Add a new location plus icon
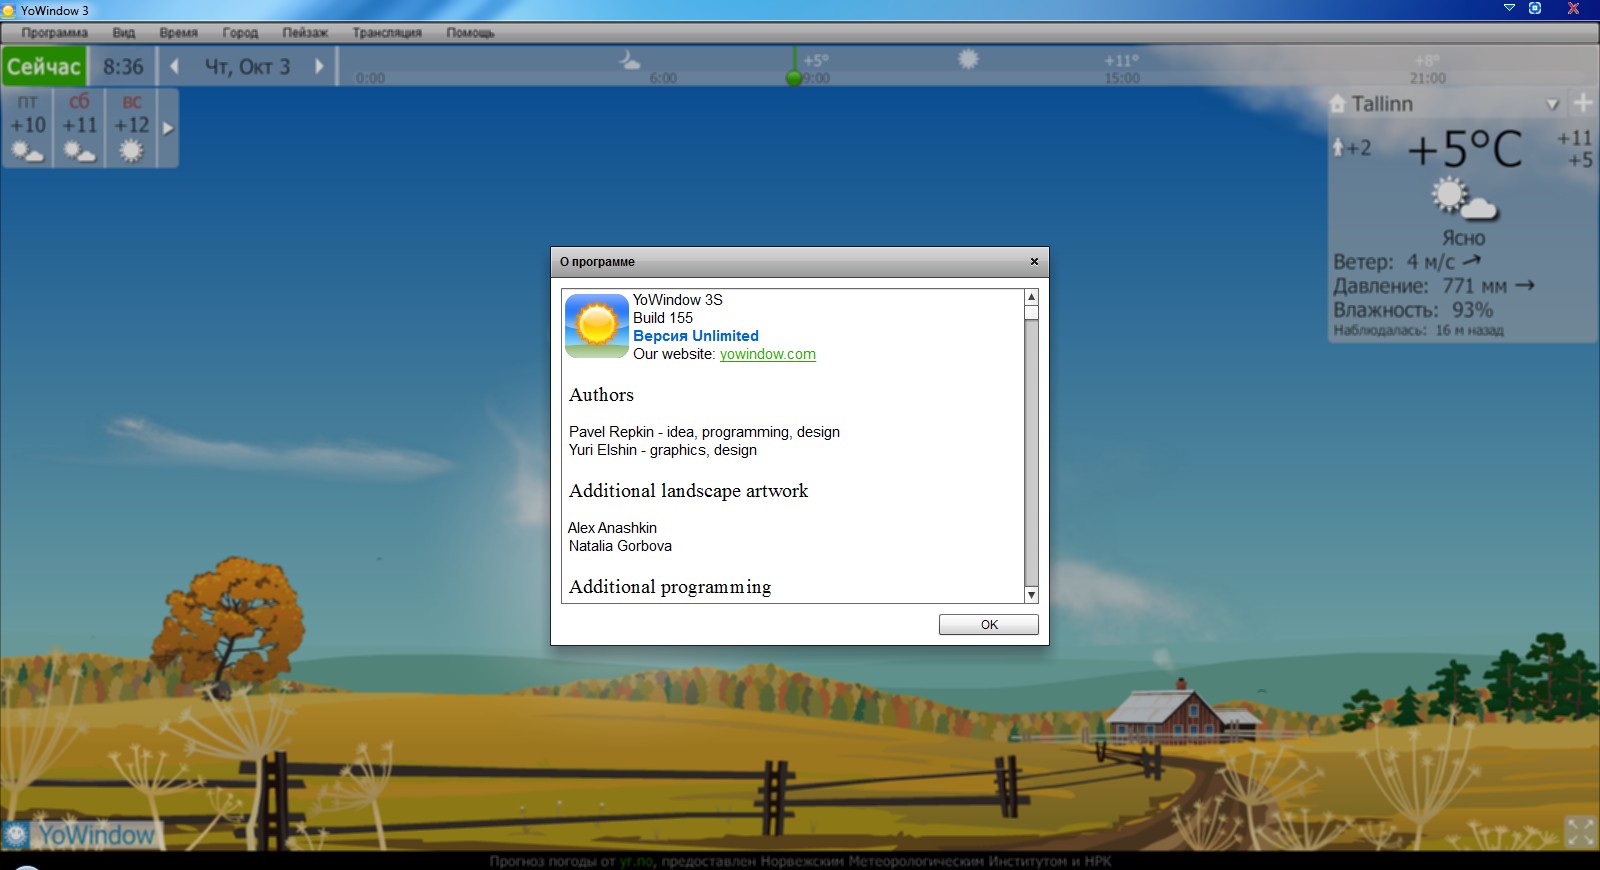 pos(1582,103)
